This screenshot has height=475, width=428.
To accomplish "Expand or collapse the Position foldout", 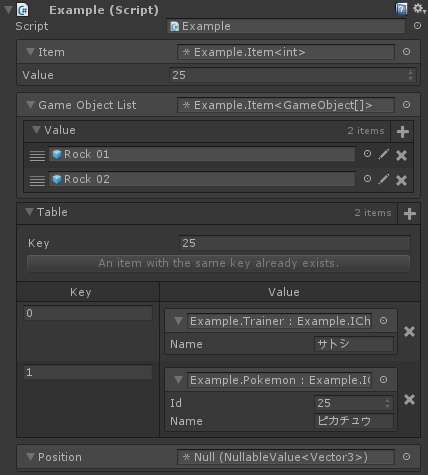I will [30, 457].
